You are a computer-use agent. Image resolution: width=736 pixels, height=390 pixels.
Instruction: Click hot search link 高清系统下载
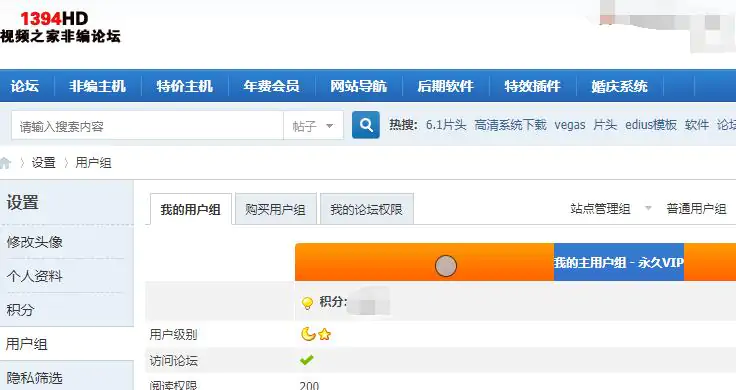(510, 125)
